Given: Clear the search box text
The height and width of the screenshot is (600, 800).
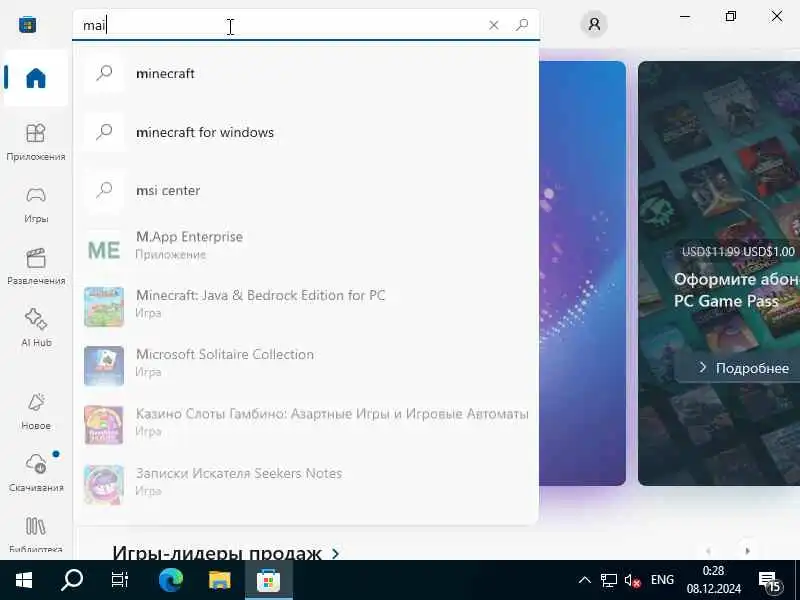Looking at the screenshot, I should [493, 25].
